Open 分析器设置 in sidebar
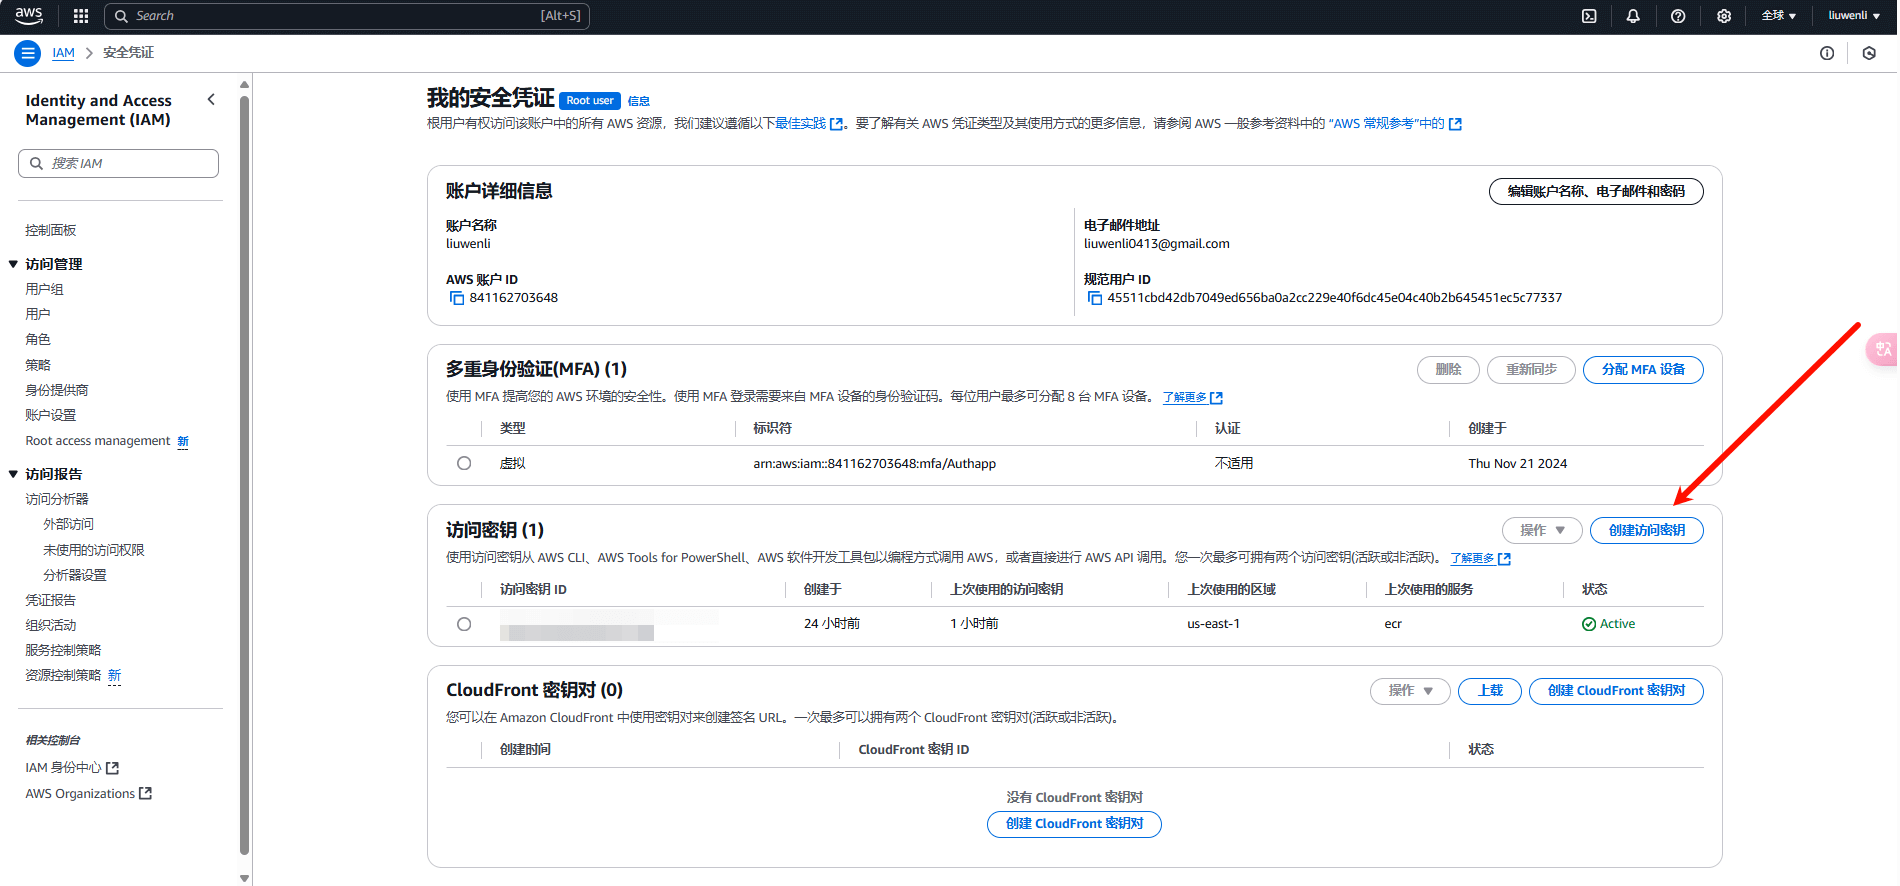Viewport: 1900px width, 886px height. click(75, 575)
